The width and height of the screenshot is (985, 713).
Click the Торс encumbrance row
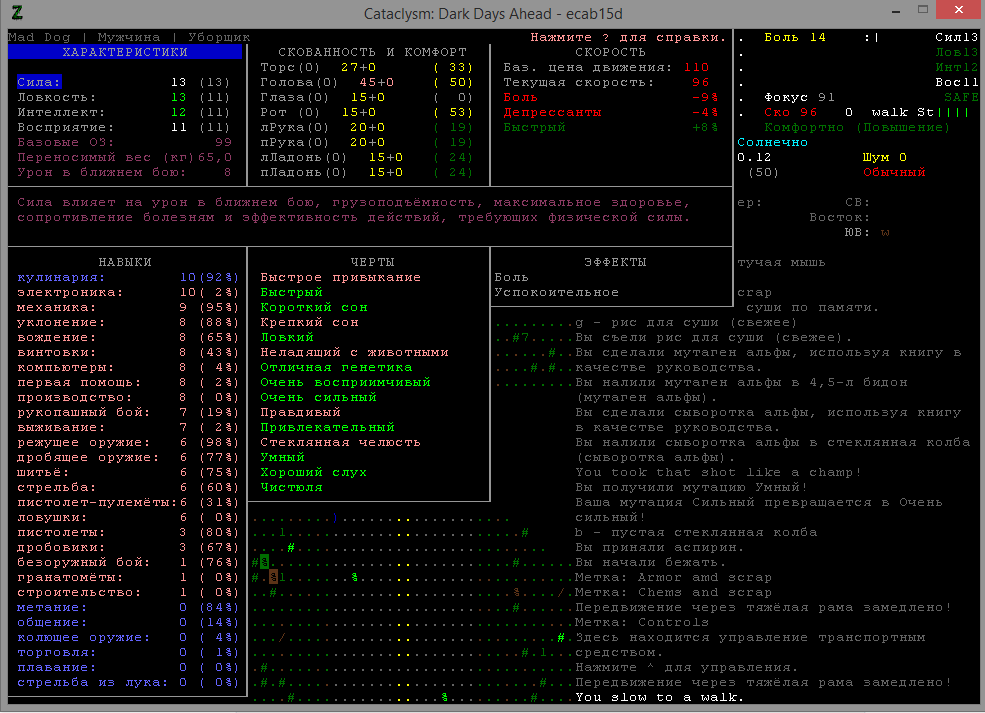(367, 67)
